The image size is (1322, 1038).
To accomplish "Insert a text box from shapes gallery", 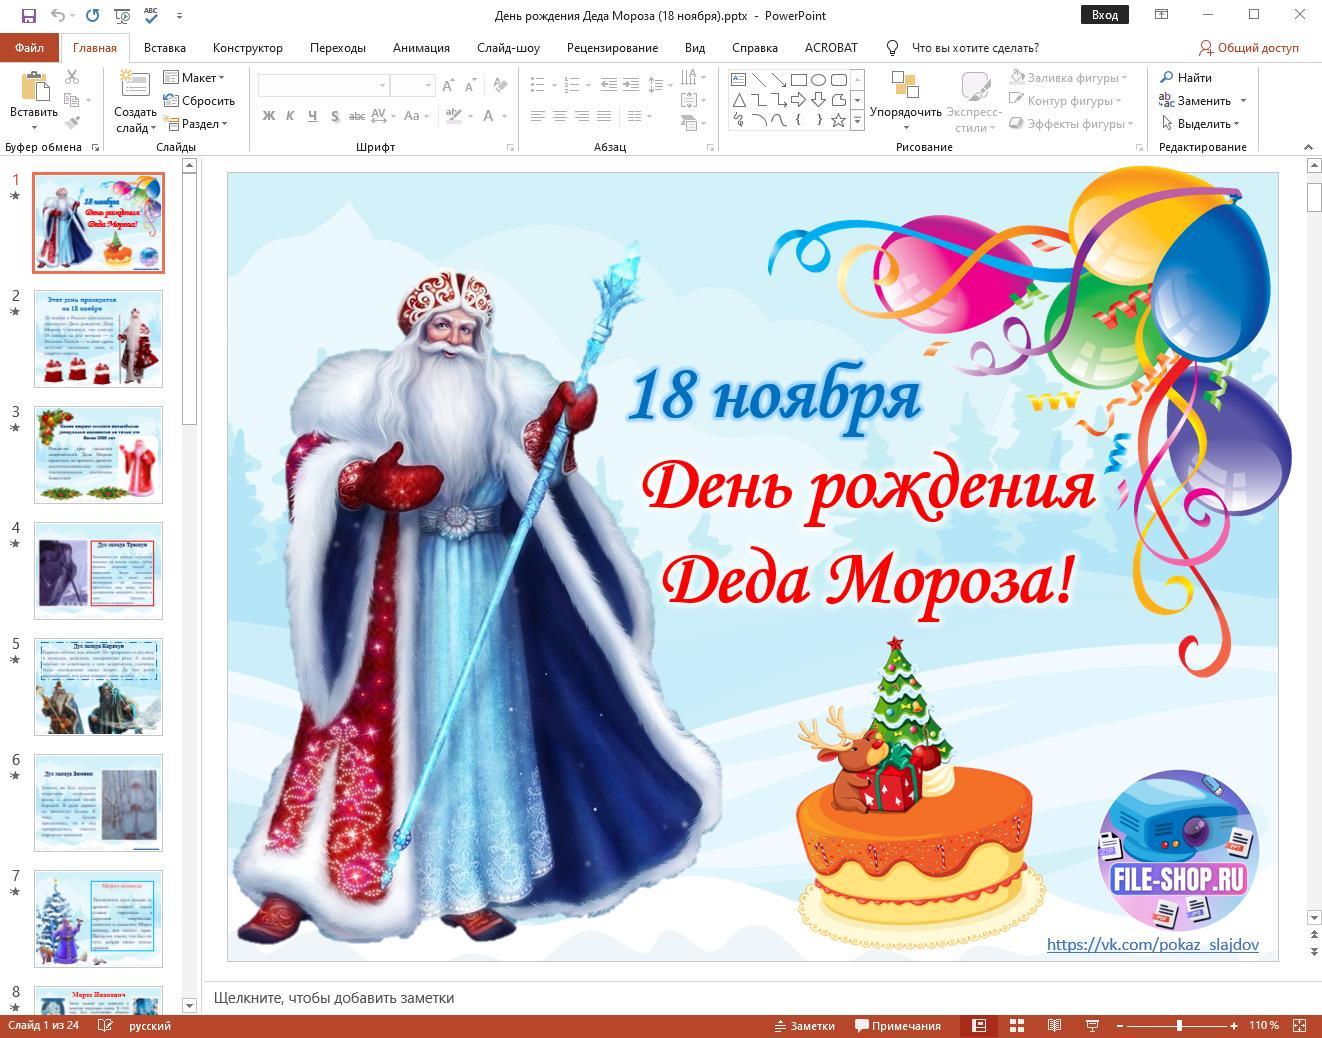I will point(738,79).
